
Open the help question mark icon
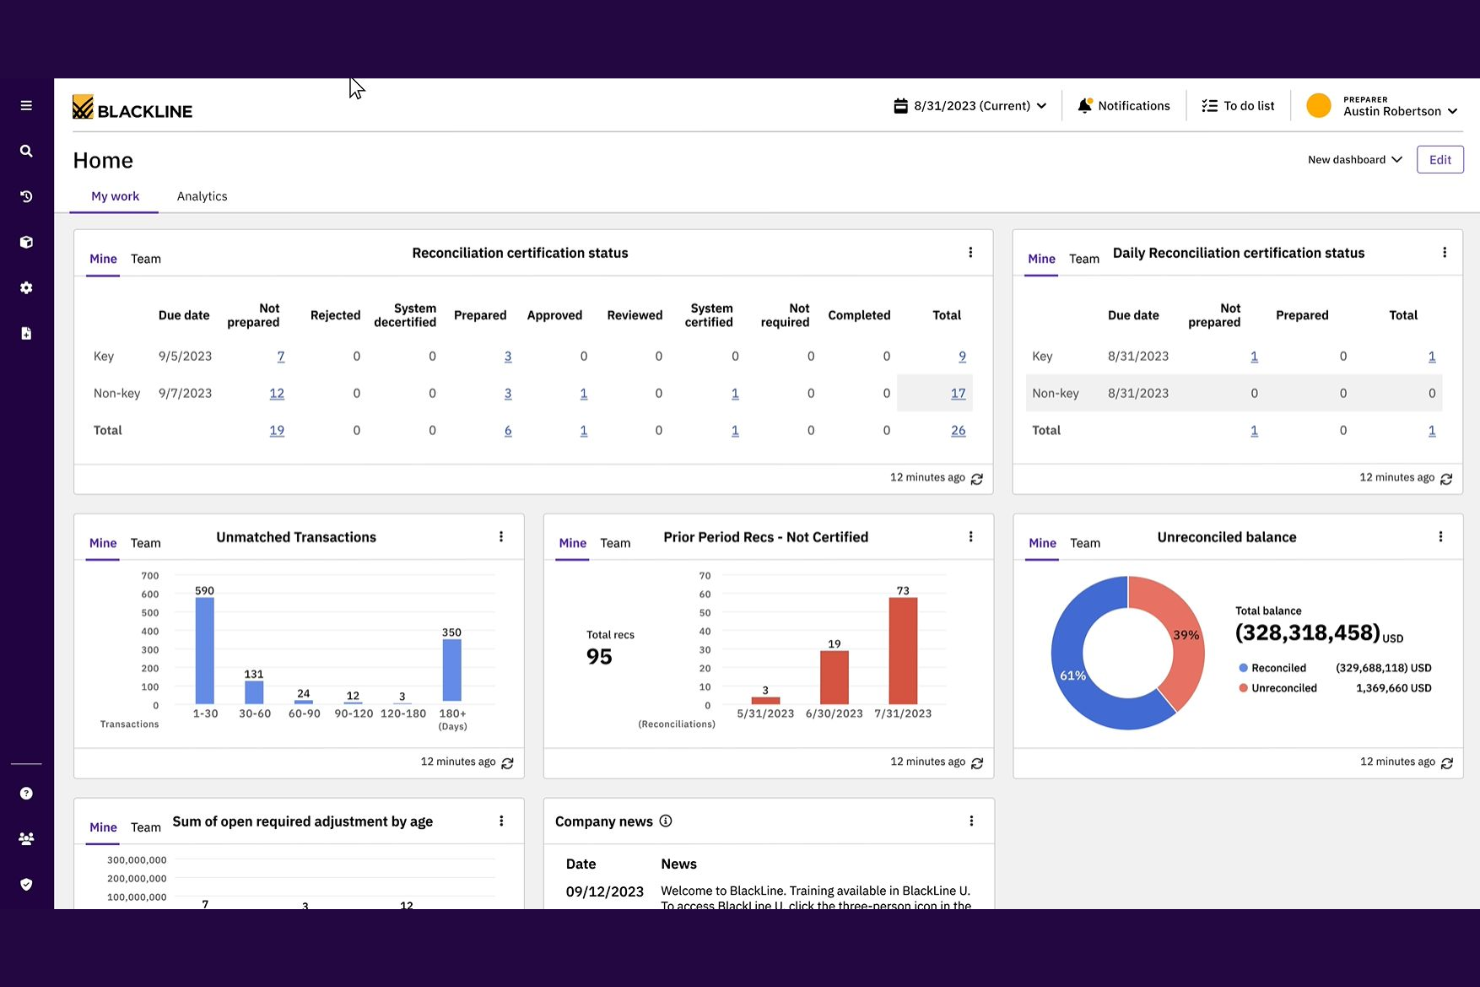(x=26, y=793)
